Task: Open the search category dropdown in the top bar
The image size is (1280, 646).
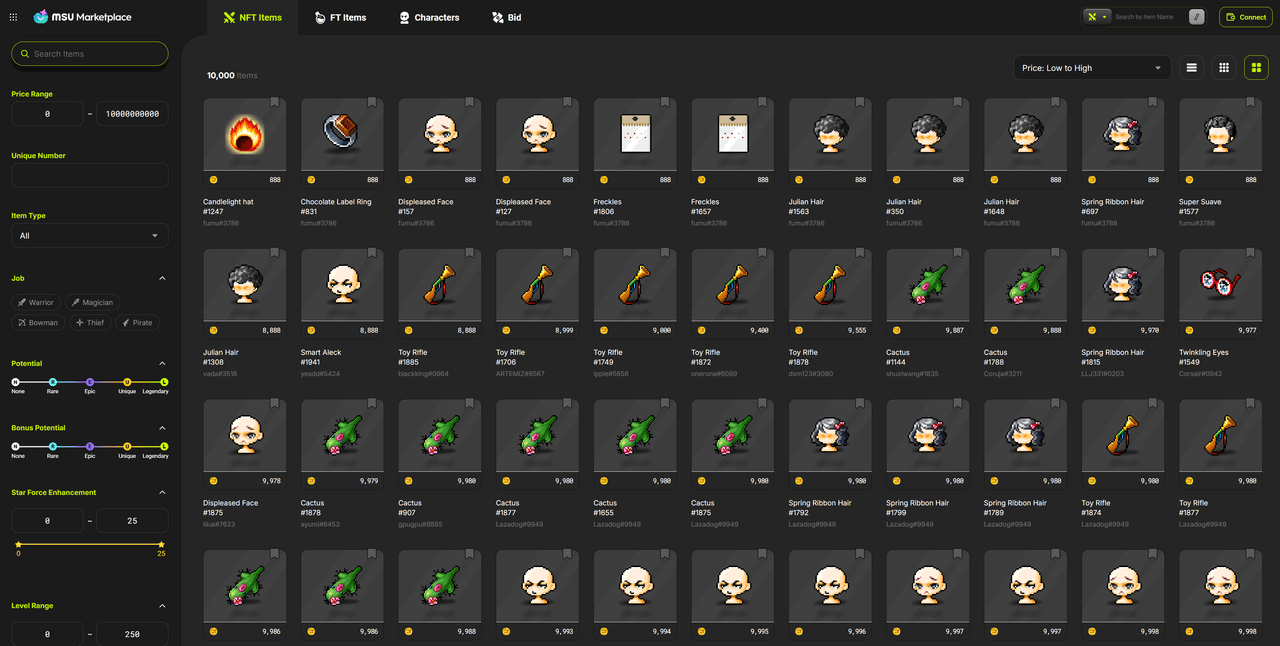Action: [x=1097, y=17]
